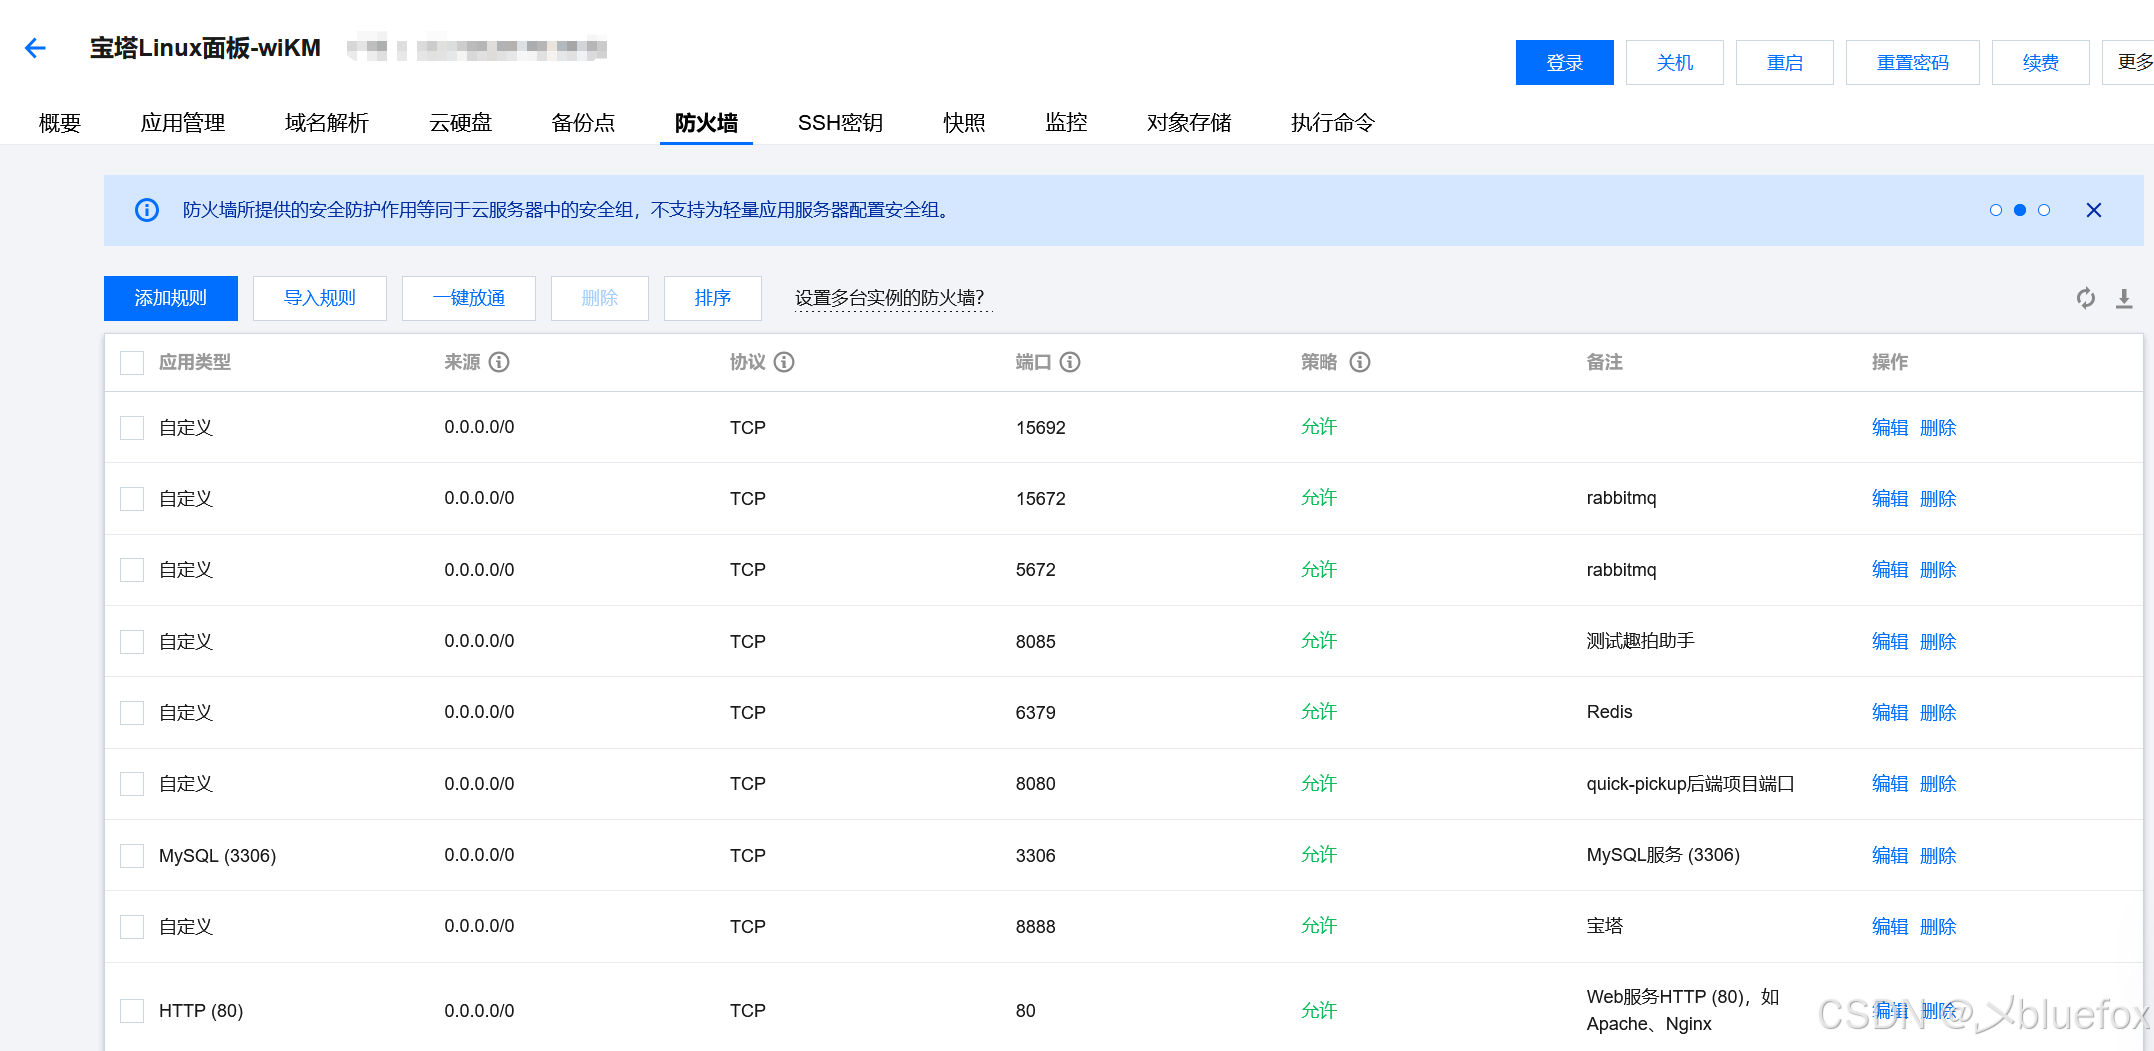Check the row with port 8085
Image resolution: width=2154 pixels, height=1051 pixels.
(x=132, y=642)
